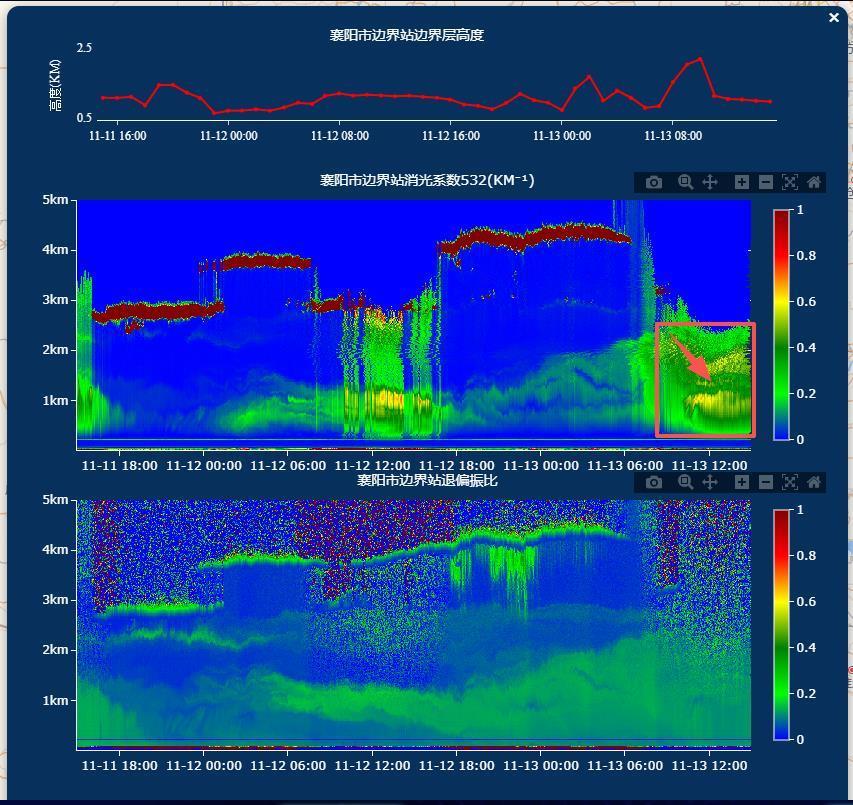Zoom out on depolarization ratio chart
The width and height of the screenshot is (853, 805).
tap(766, 482)
